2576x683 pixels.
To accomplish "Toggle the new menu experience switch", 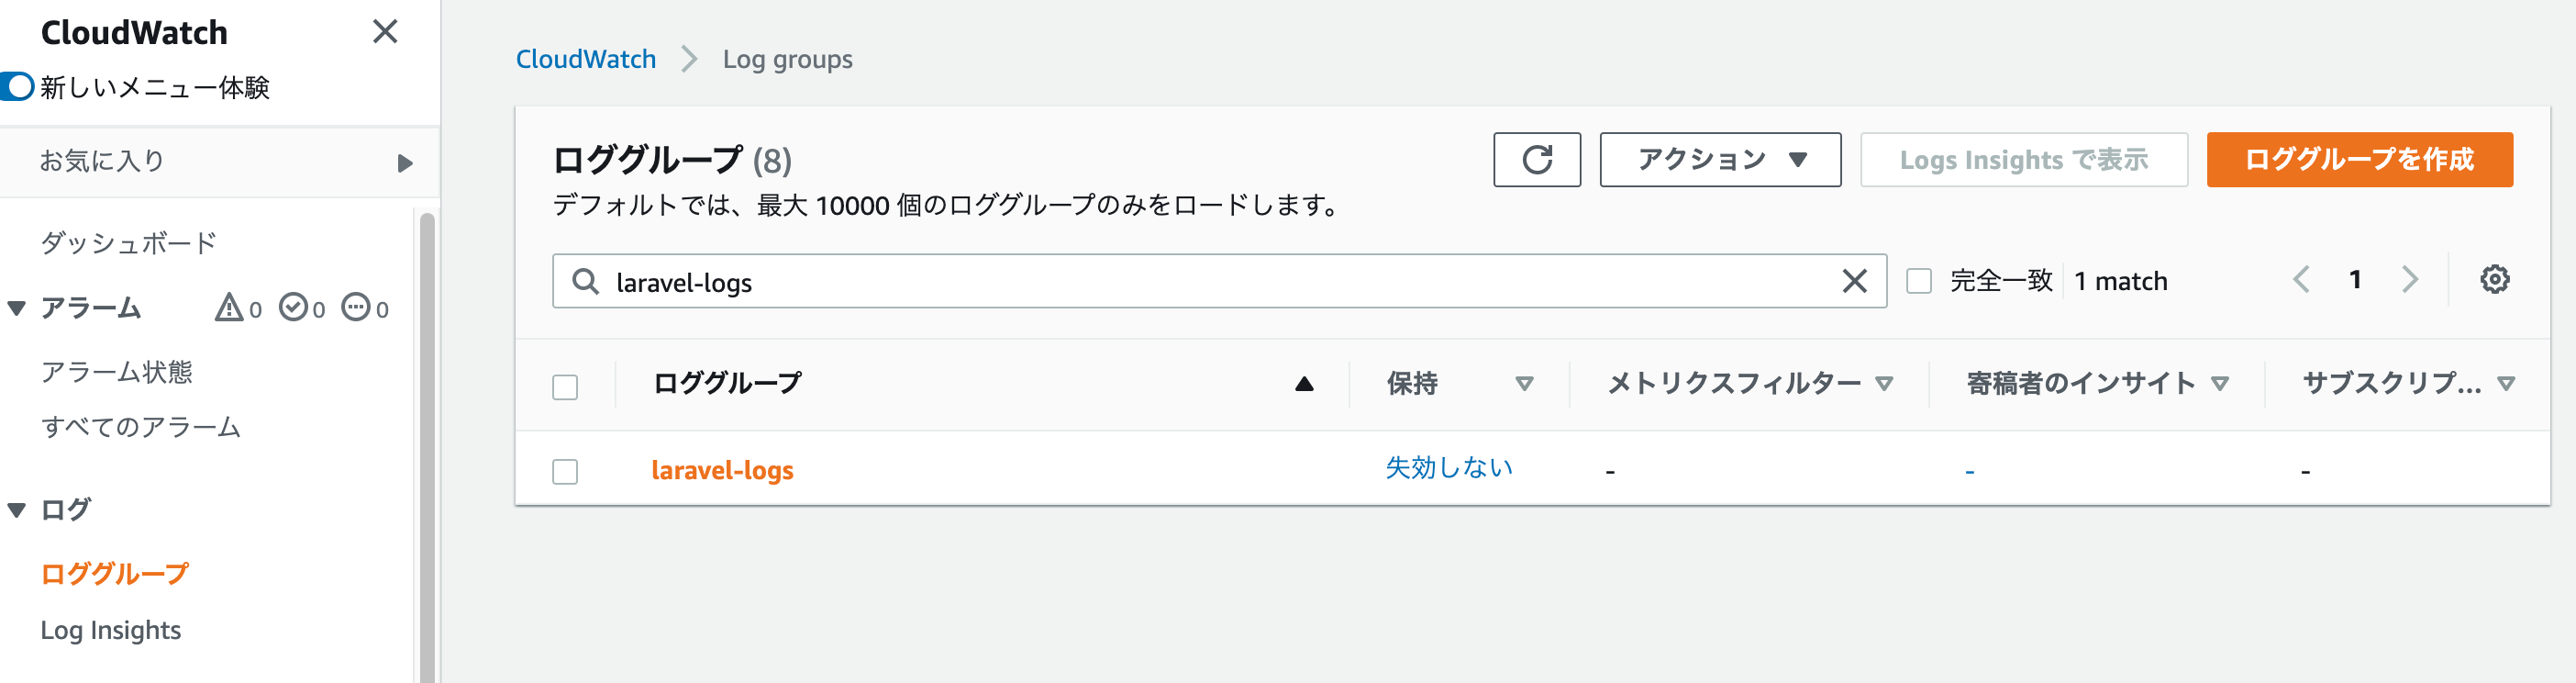I will click(18, 87).
